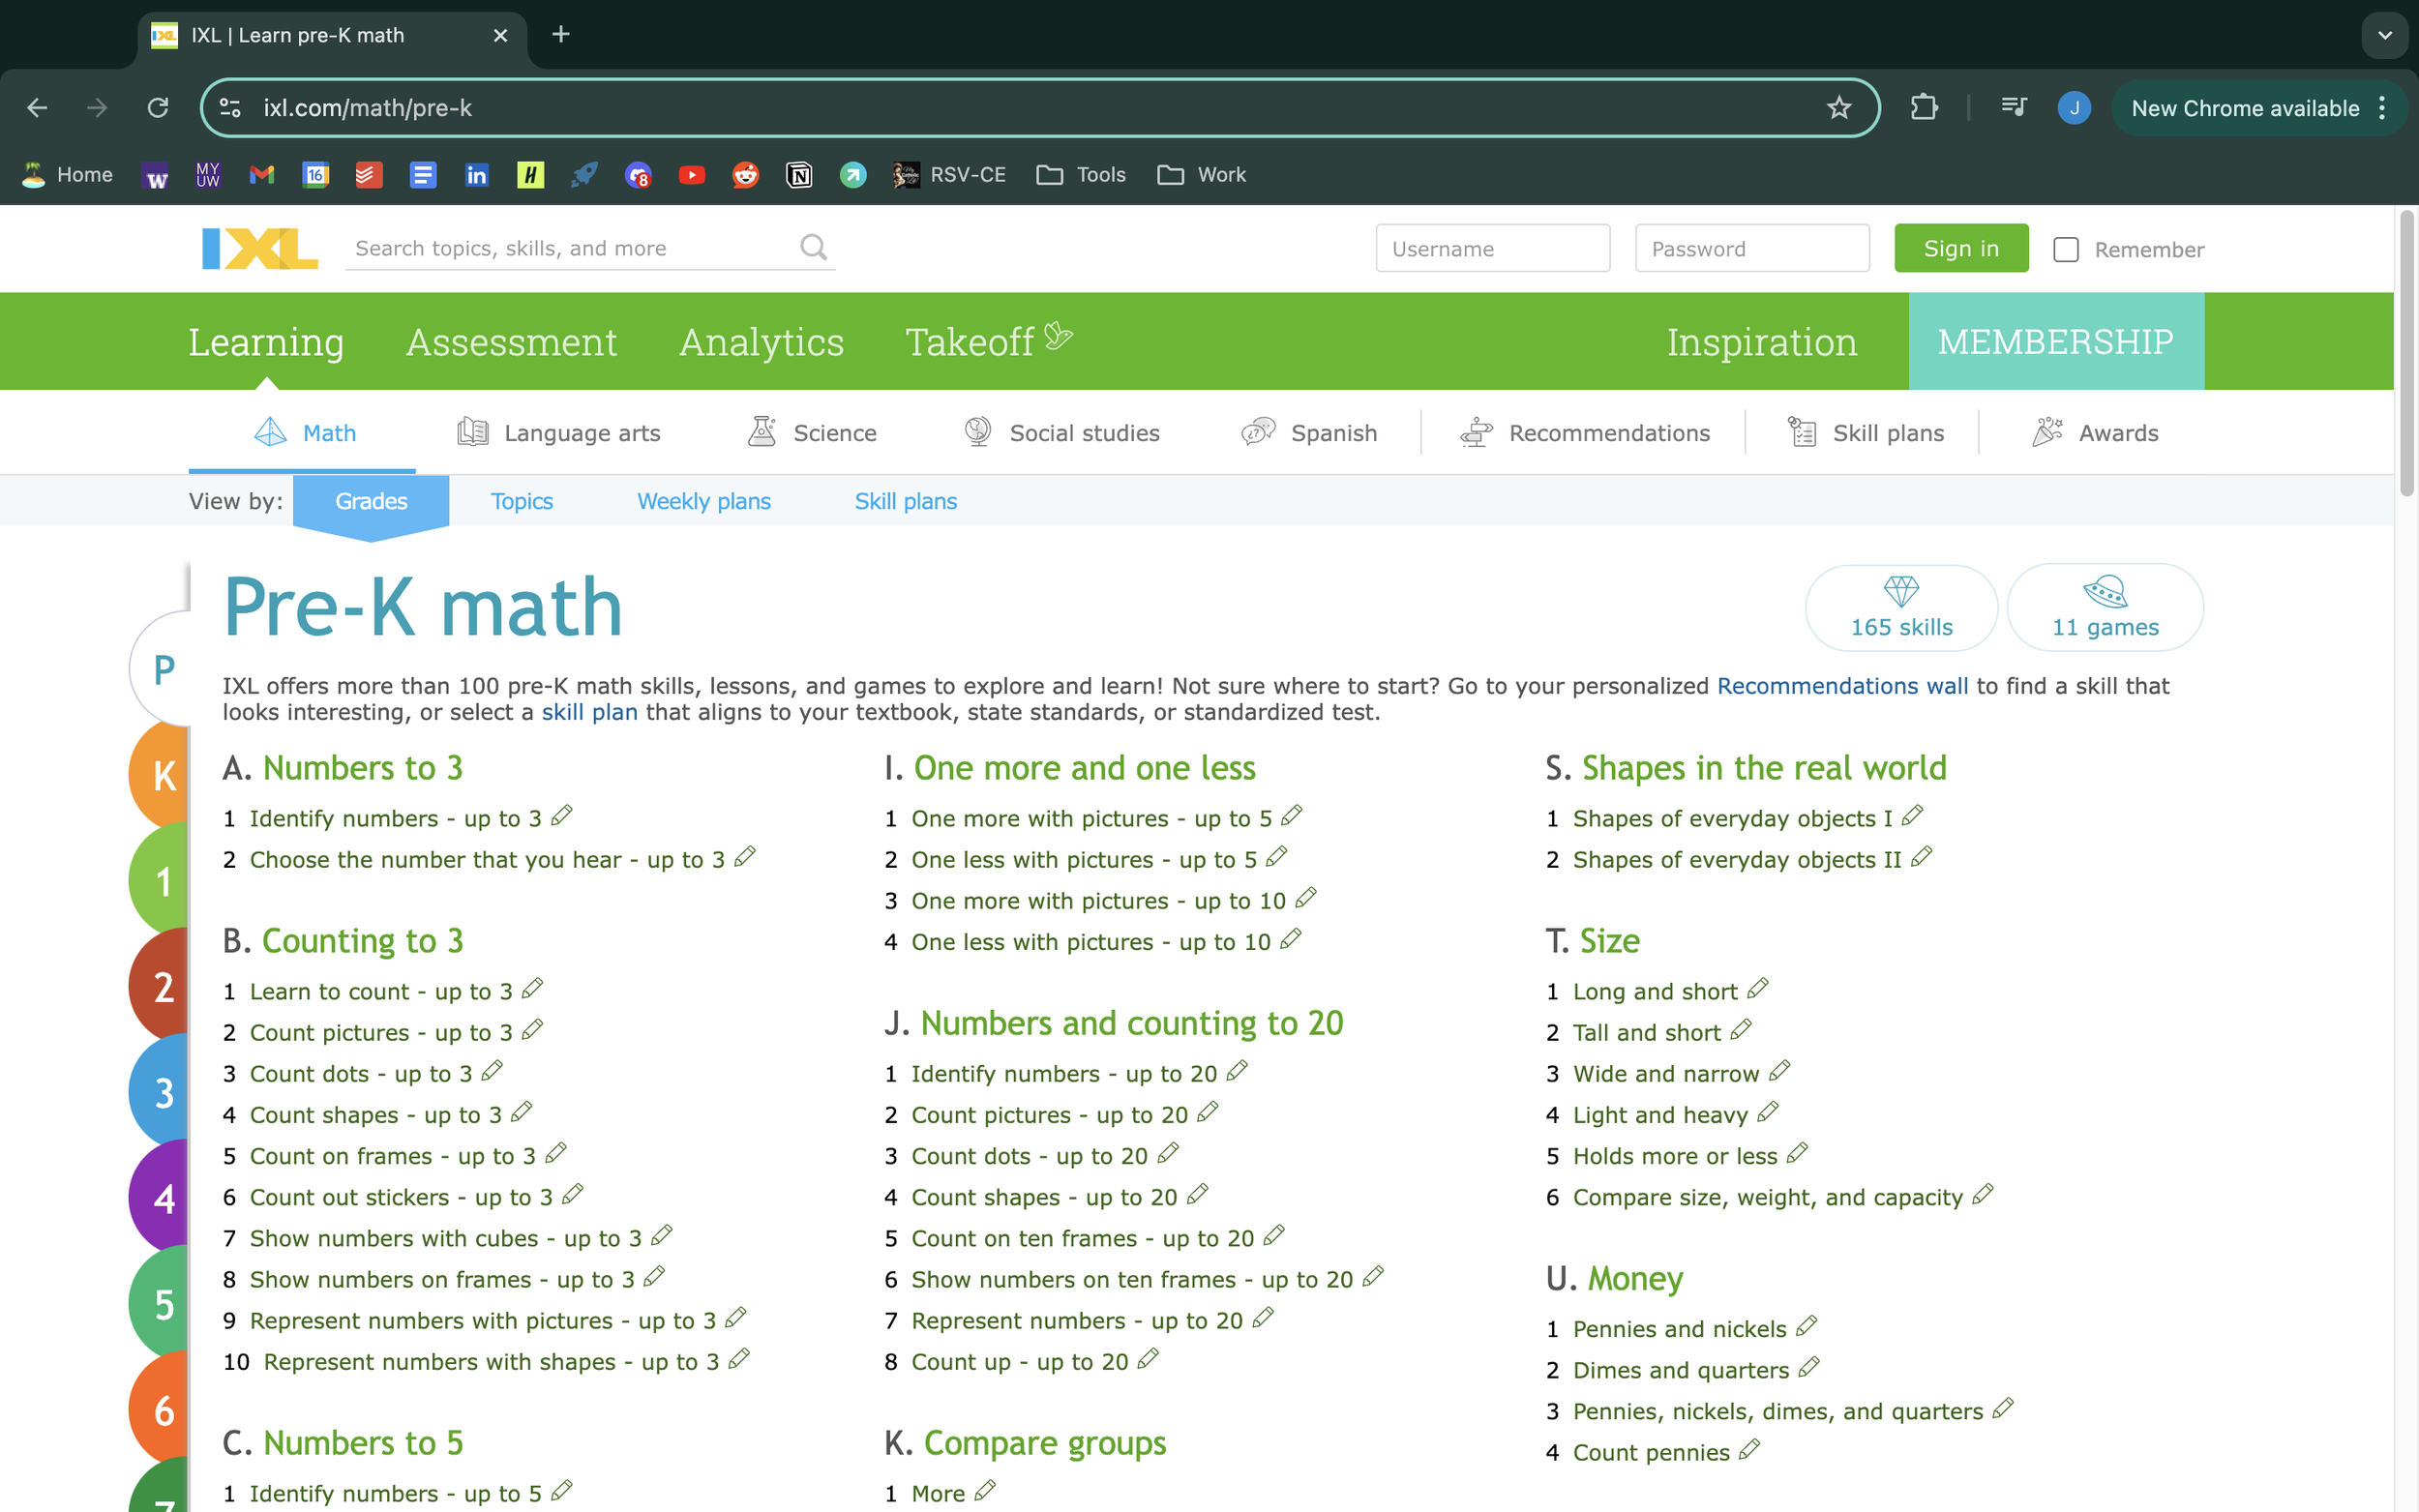Screen dimensions: 2419x1512
Task: Check the Remember checkbox
Action: pos(2065,249)
